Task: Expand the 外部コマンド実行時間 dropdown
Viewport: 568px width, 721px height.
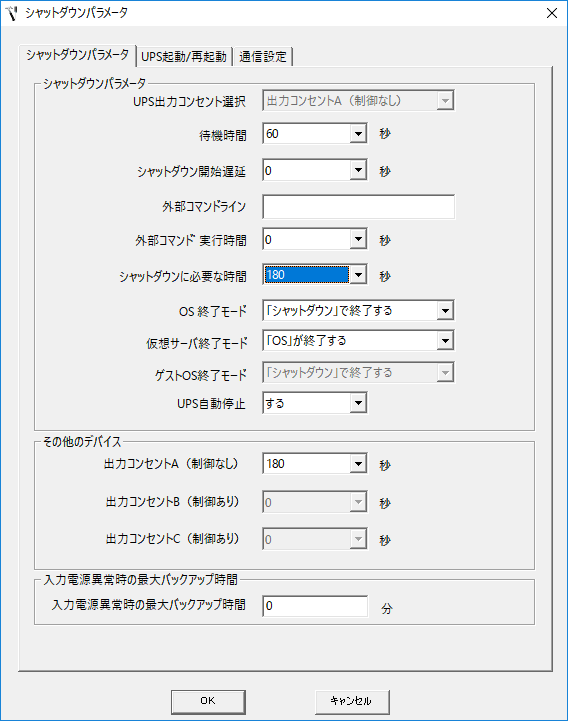Action: click(x=358, y=239)
